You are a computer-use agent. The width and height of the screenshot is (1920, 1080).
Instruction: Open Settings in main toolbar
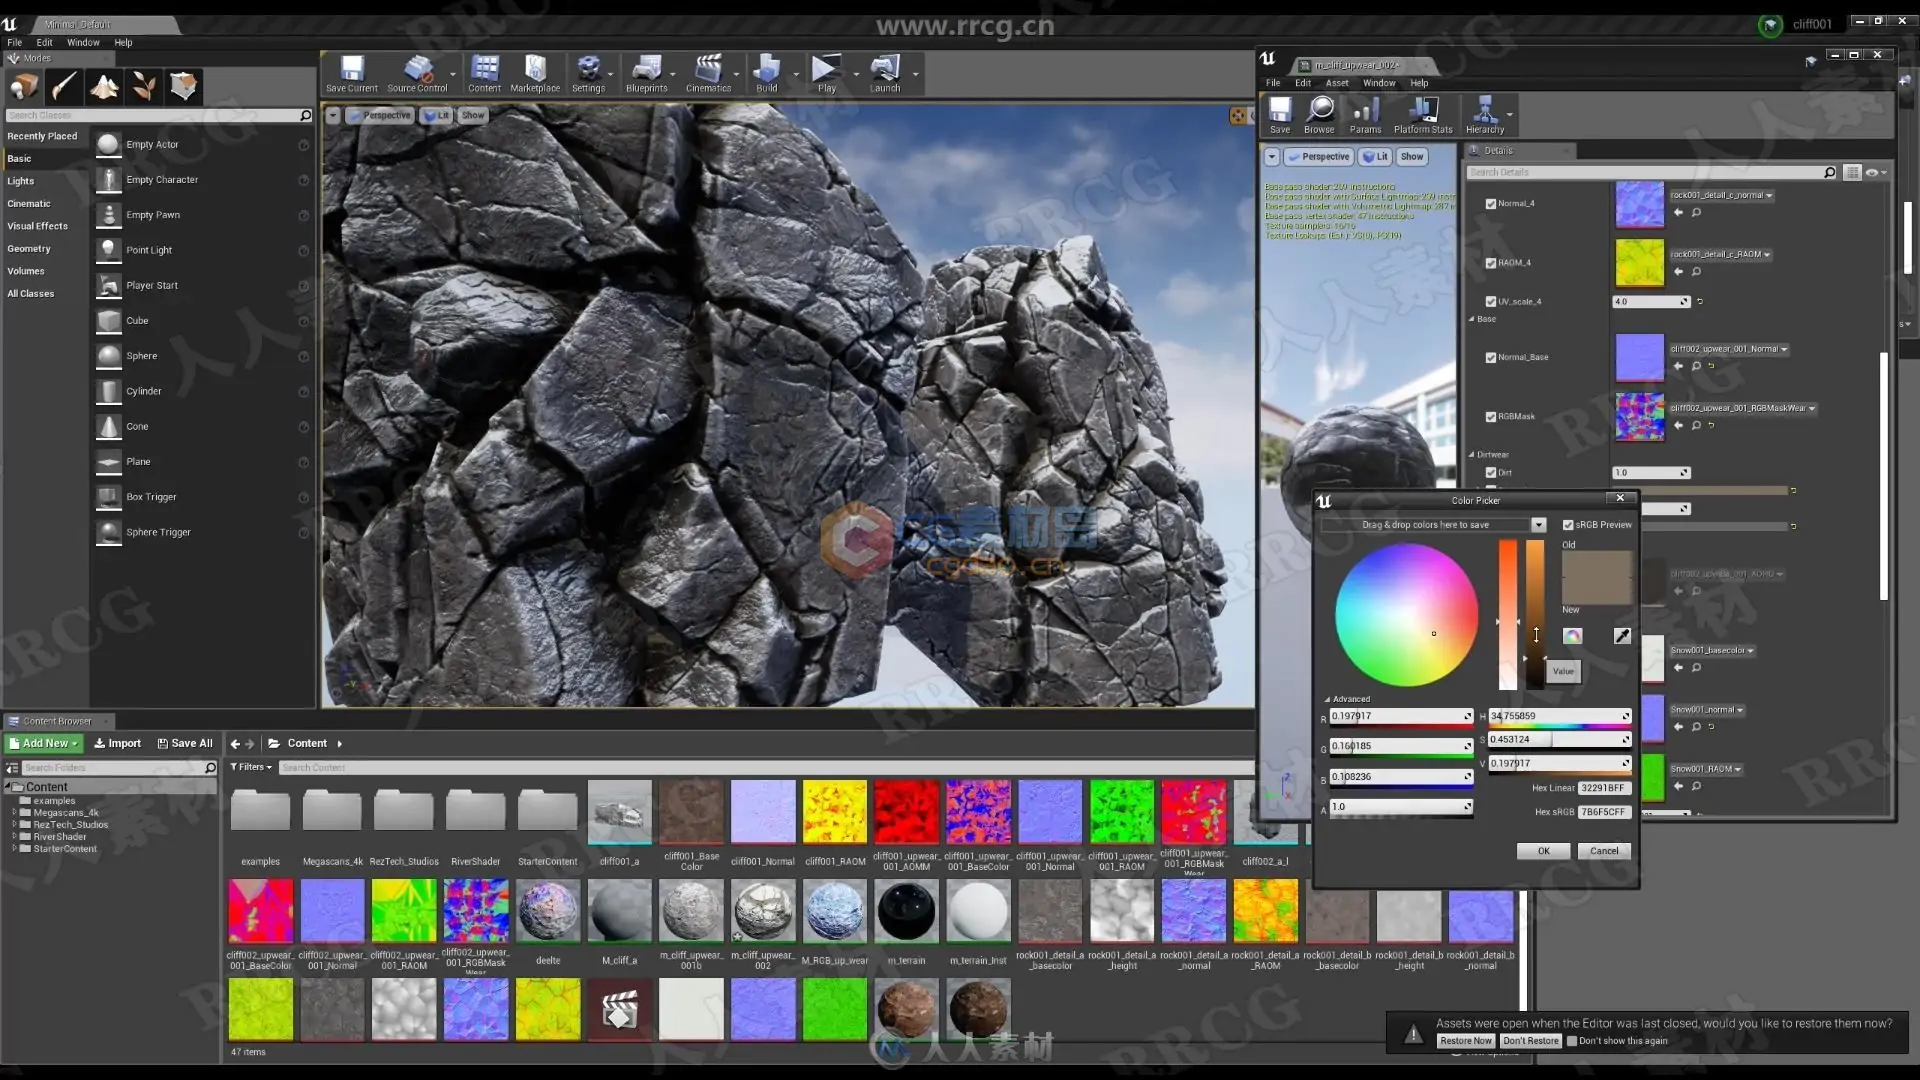coord(588,74)
